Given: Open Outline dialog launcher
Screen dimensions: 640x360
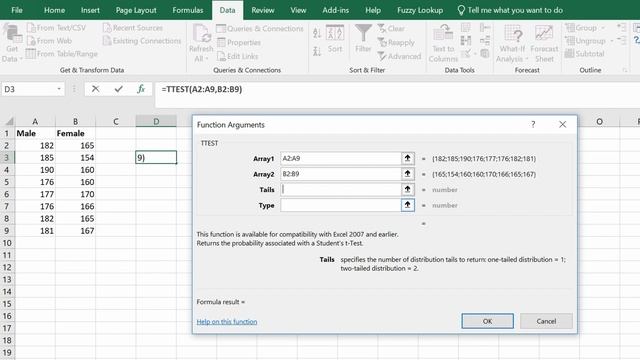Looking at the screenshot, I should 625,70.
